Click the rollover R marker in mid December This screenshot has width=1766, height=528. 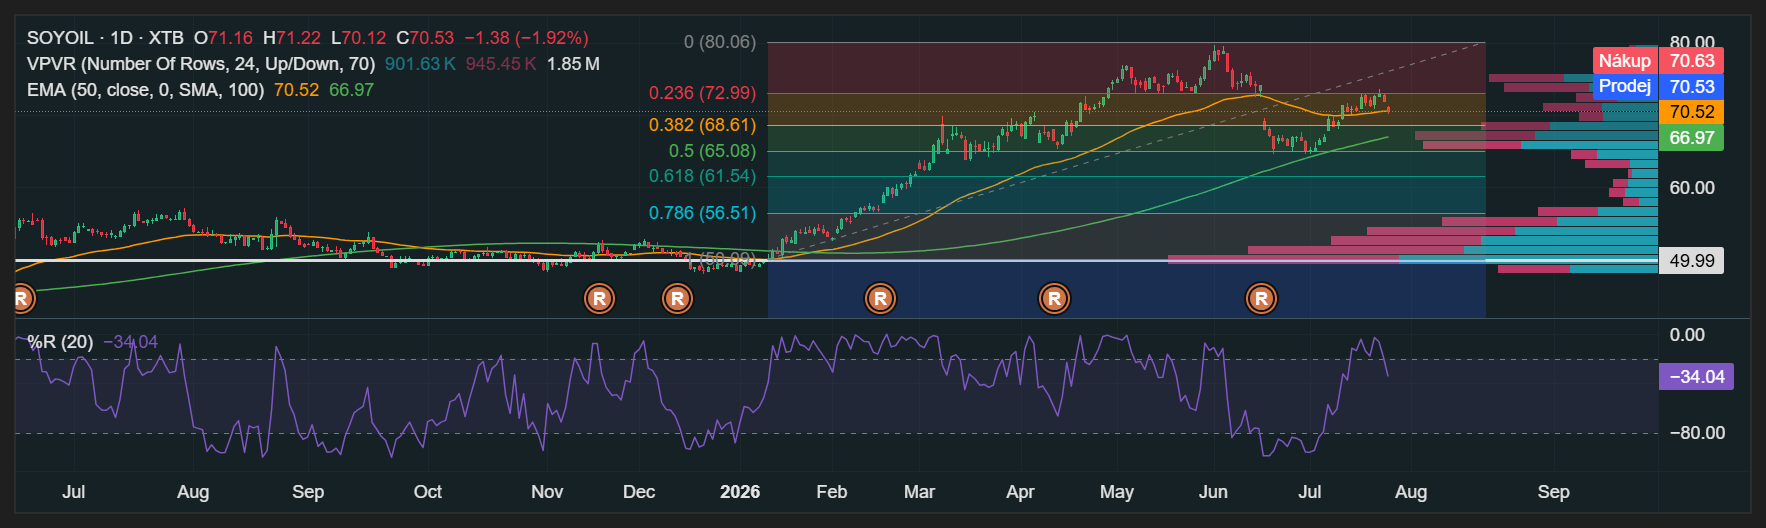coord(677,298)
